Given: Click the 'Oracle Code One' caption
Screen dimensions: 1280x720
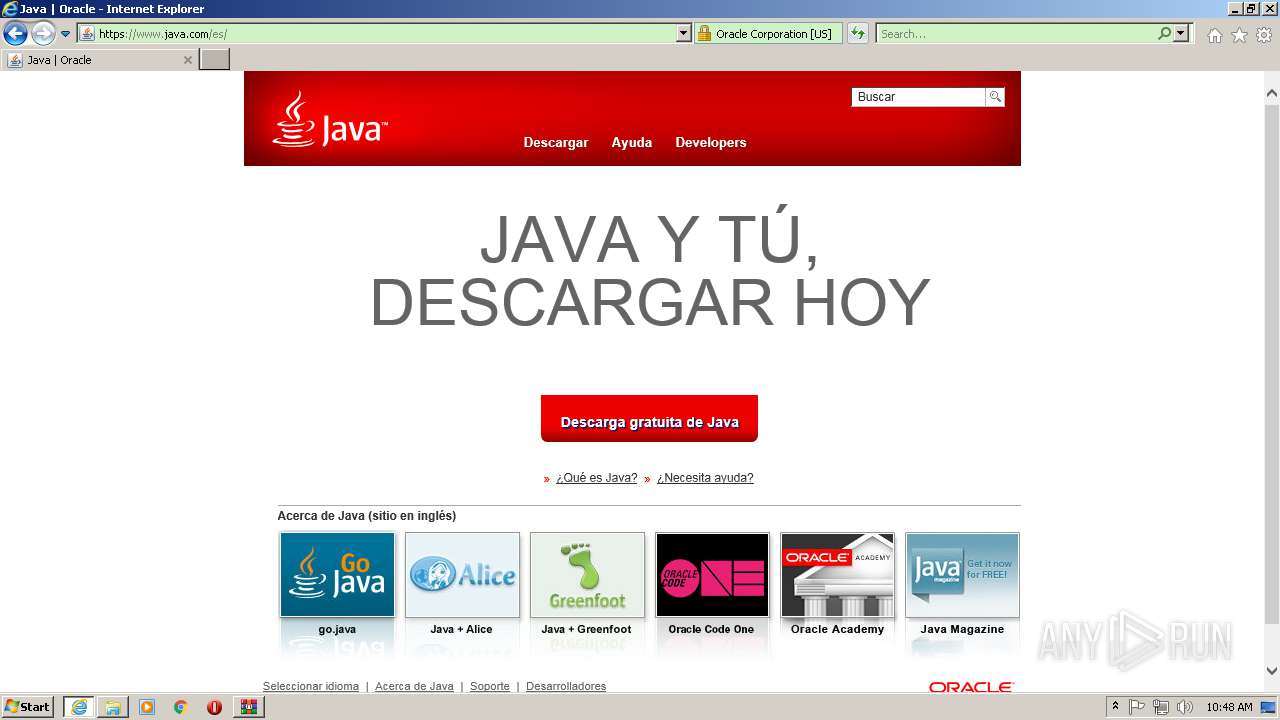Looking at the screenshot, I should (x=711, y=629).
